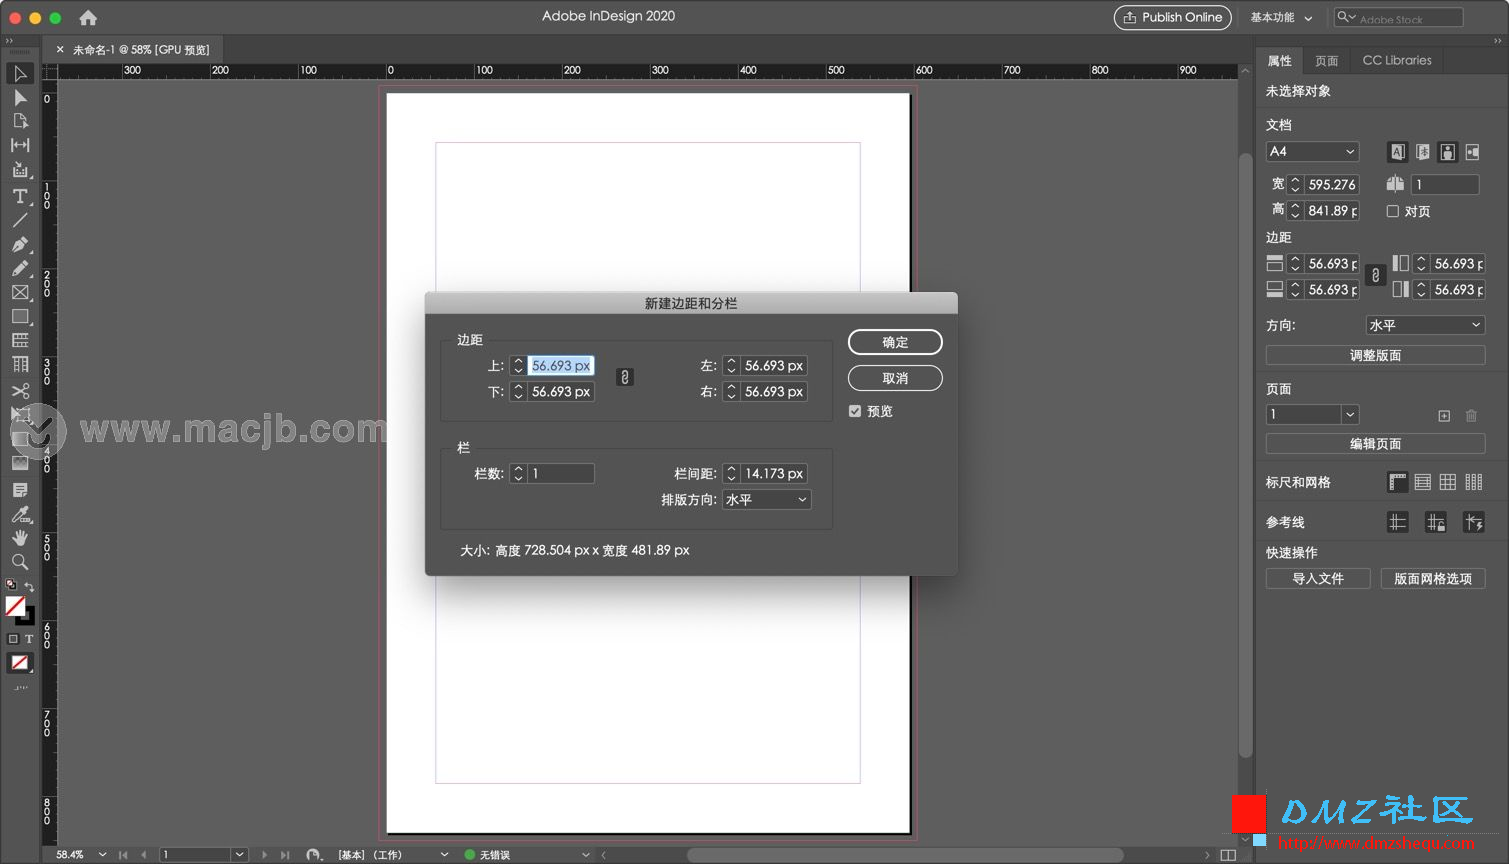Select the Eyedropper tool
This screenshot has width=1509, height=864.
pyautogui.click(x=20, y=515)
